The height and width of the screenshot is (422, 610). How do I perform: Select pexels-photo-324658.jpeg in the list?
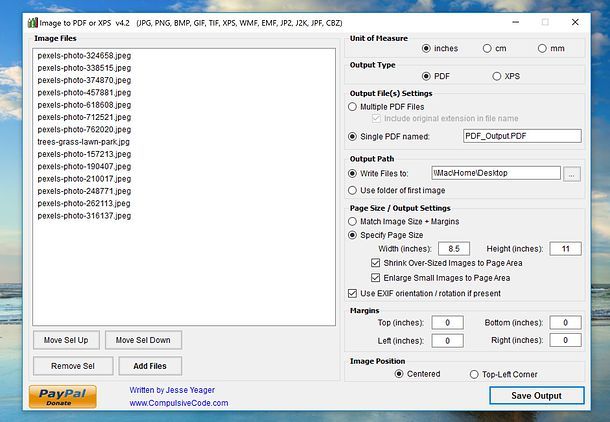point(84,56)
